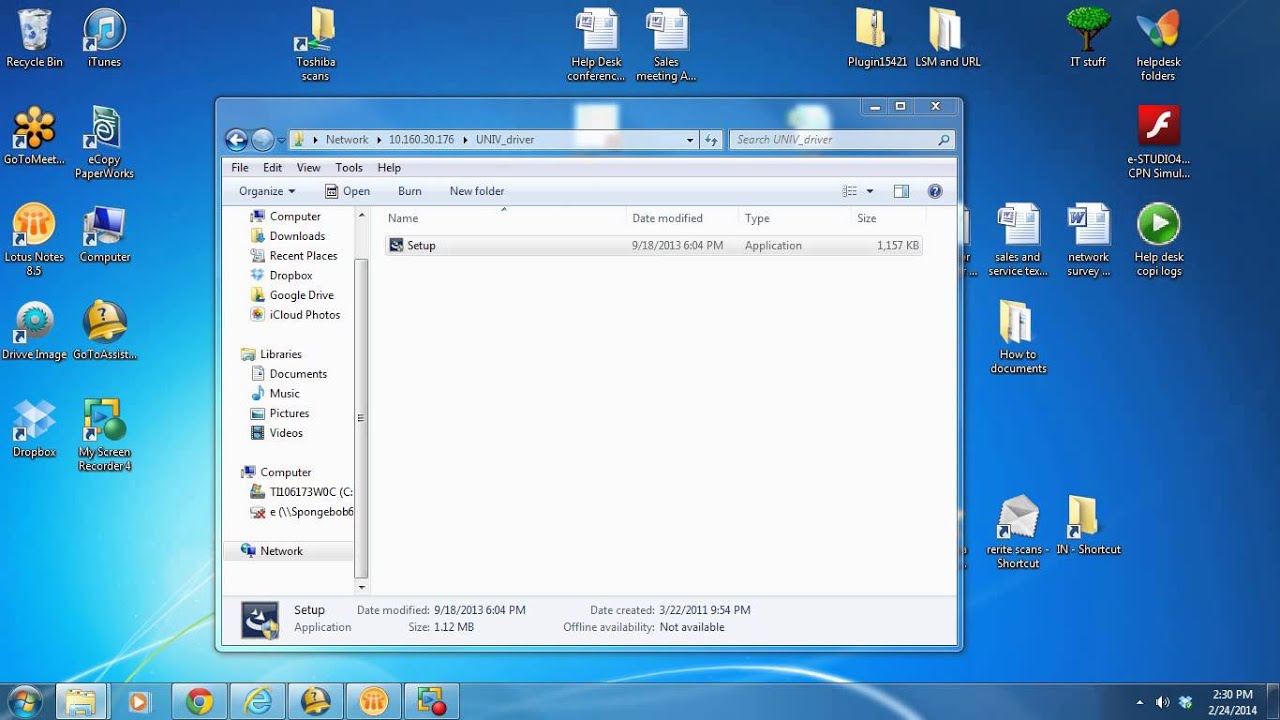1280x720 pixels.
Task: Click the 10.160.30.176 breadcrumb segment
Action: coord(421,140)
